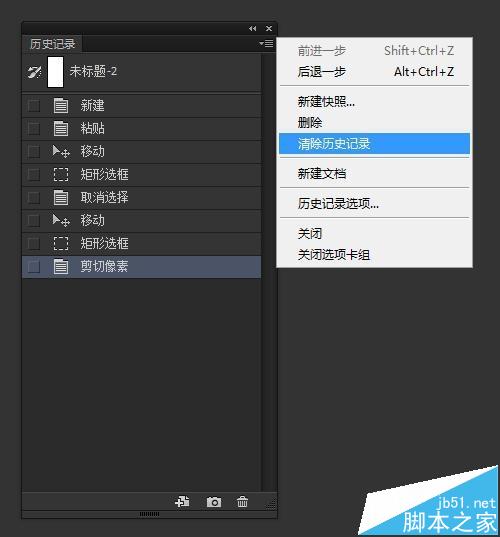This screenshot has height=537, width=500.
Task: Click the 未标题-2 snapshot name
Action: coord(93,72)
